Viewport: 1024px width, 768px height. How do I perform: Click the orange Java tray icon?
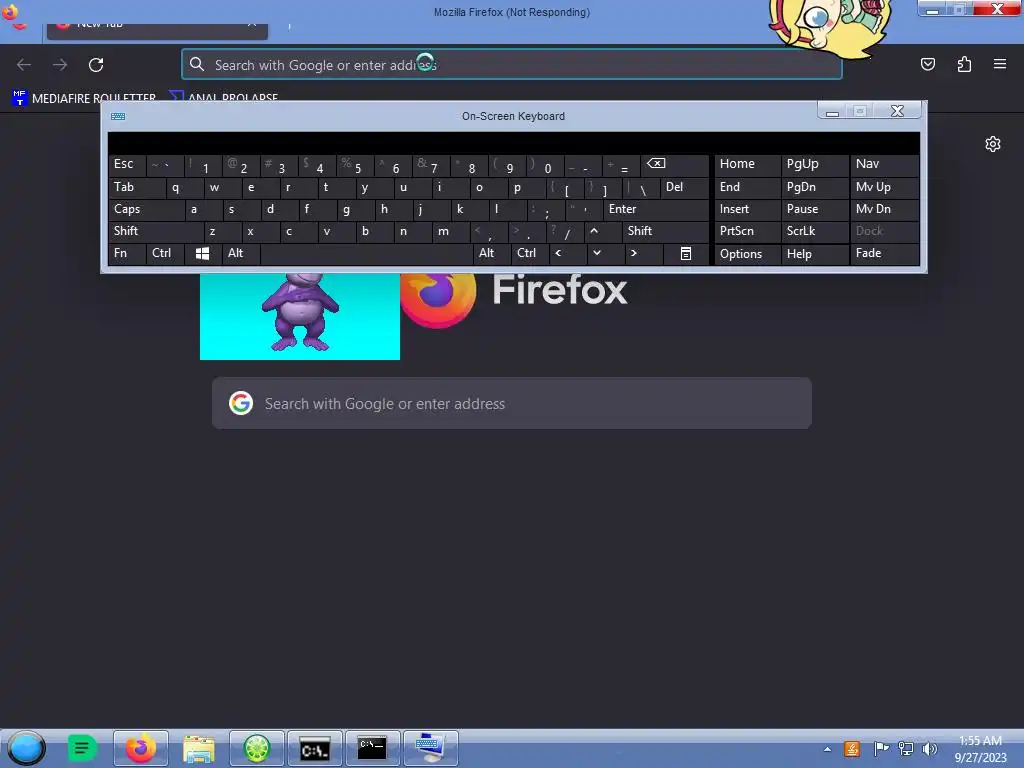click(852, 749)
